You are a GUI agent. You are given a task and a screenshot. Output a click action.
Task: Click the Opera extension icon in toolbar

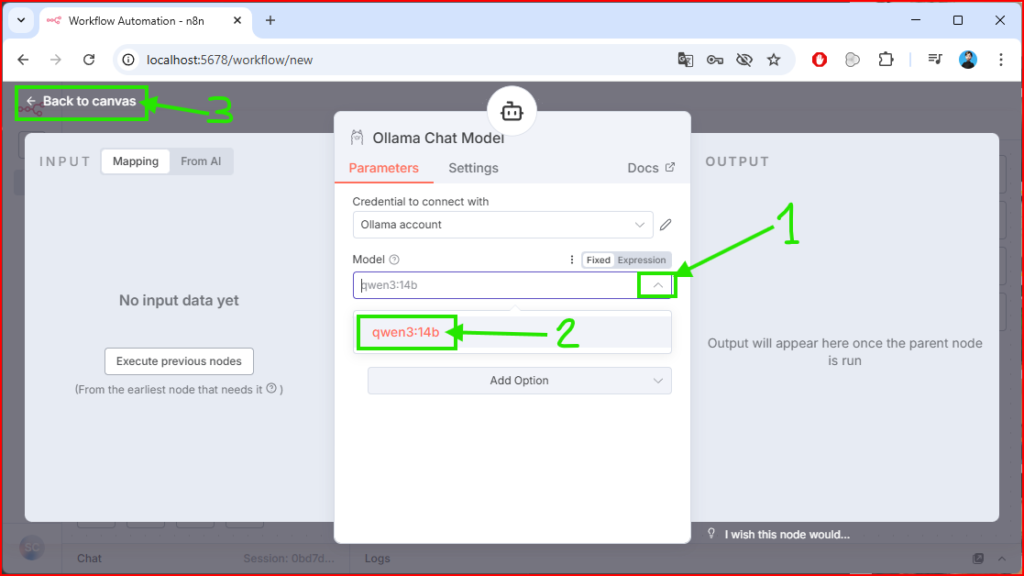pos(819,60)
